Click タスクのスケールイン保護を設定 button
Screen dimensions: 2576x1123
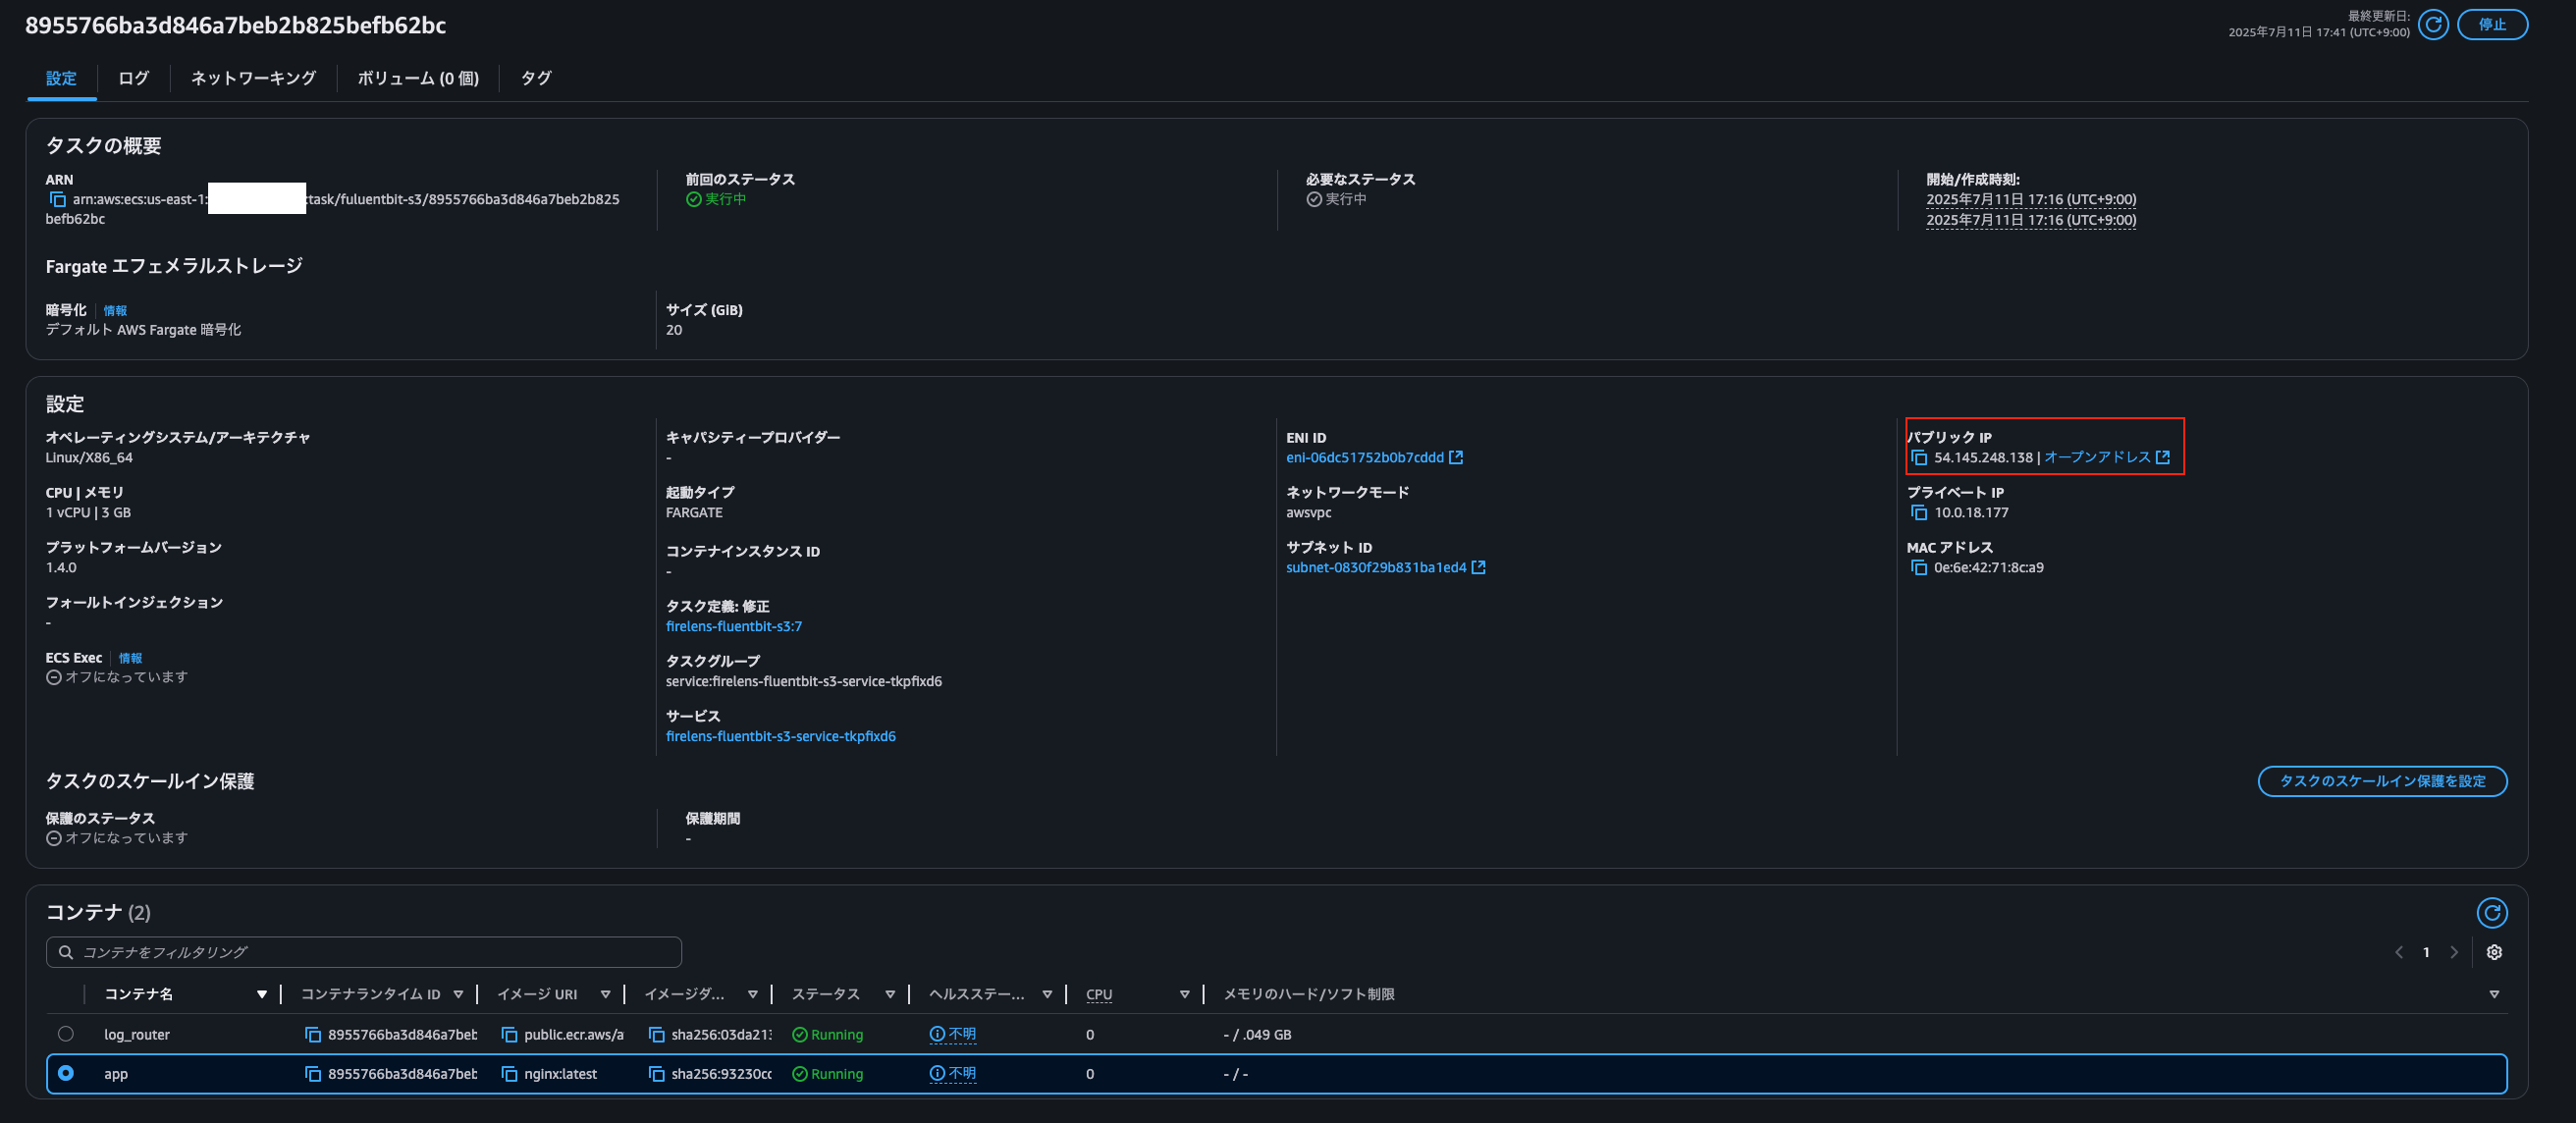tap(2382, 781)
